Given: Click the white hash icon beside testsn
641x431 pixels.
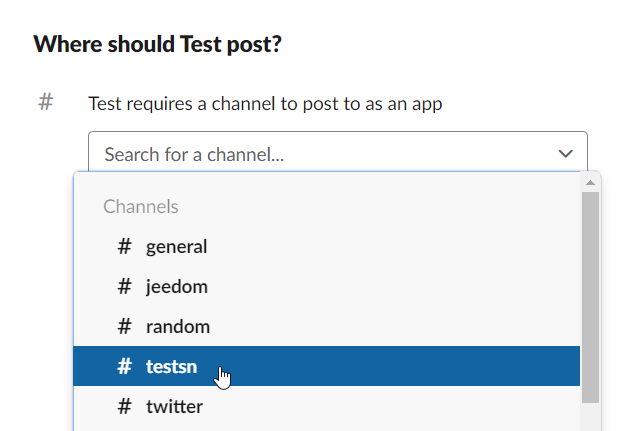Looking at the screenshot, I should click(124, 366).
